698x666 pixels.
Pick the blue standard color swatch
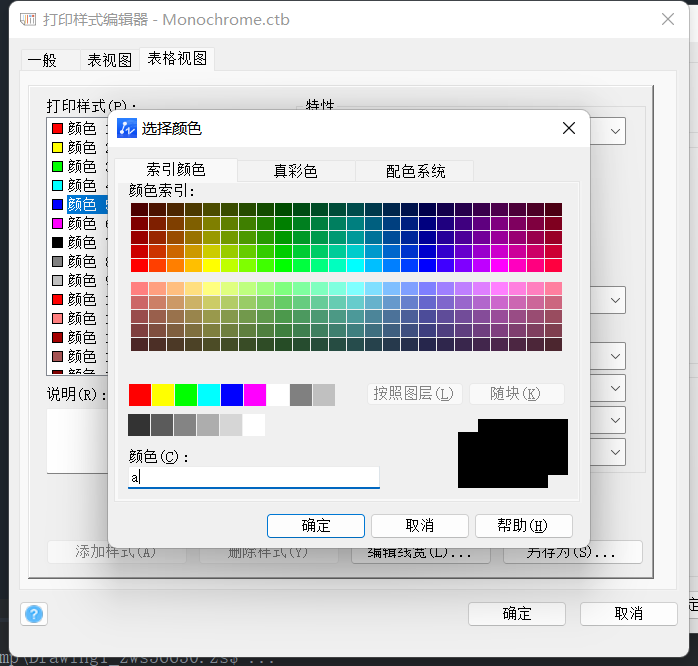coord(232,395)
